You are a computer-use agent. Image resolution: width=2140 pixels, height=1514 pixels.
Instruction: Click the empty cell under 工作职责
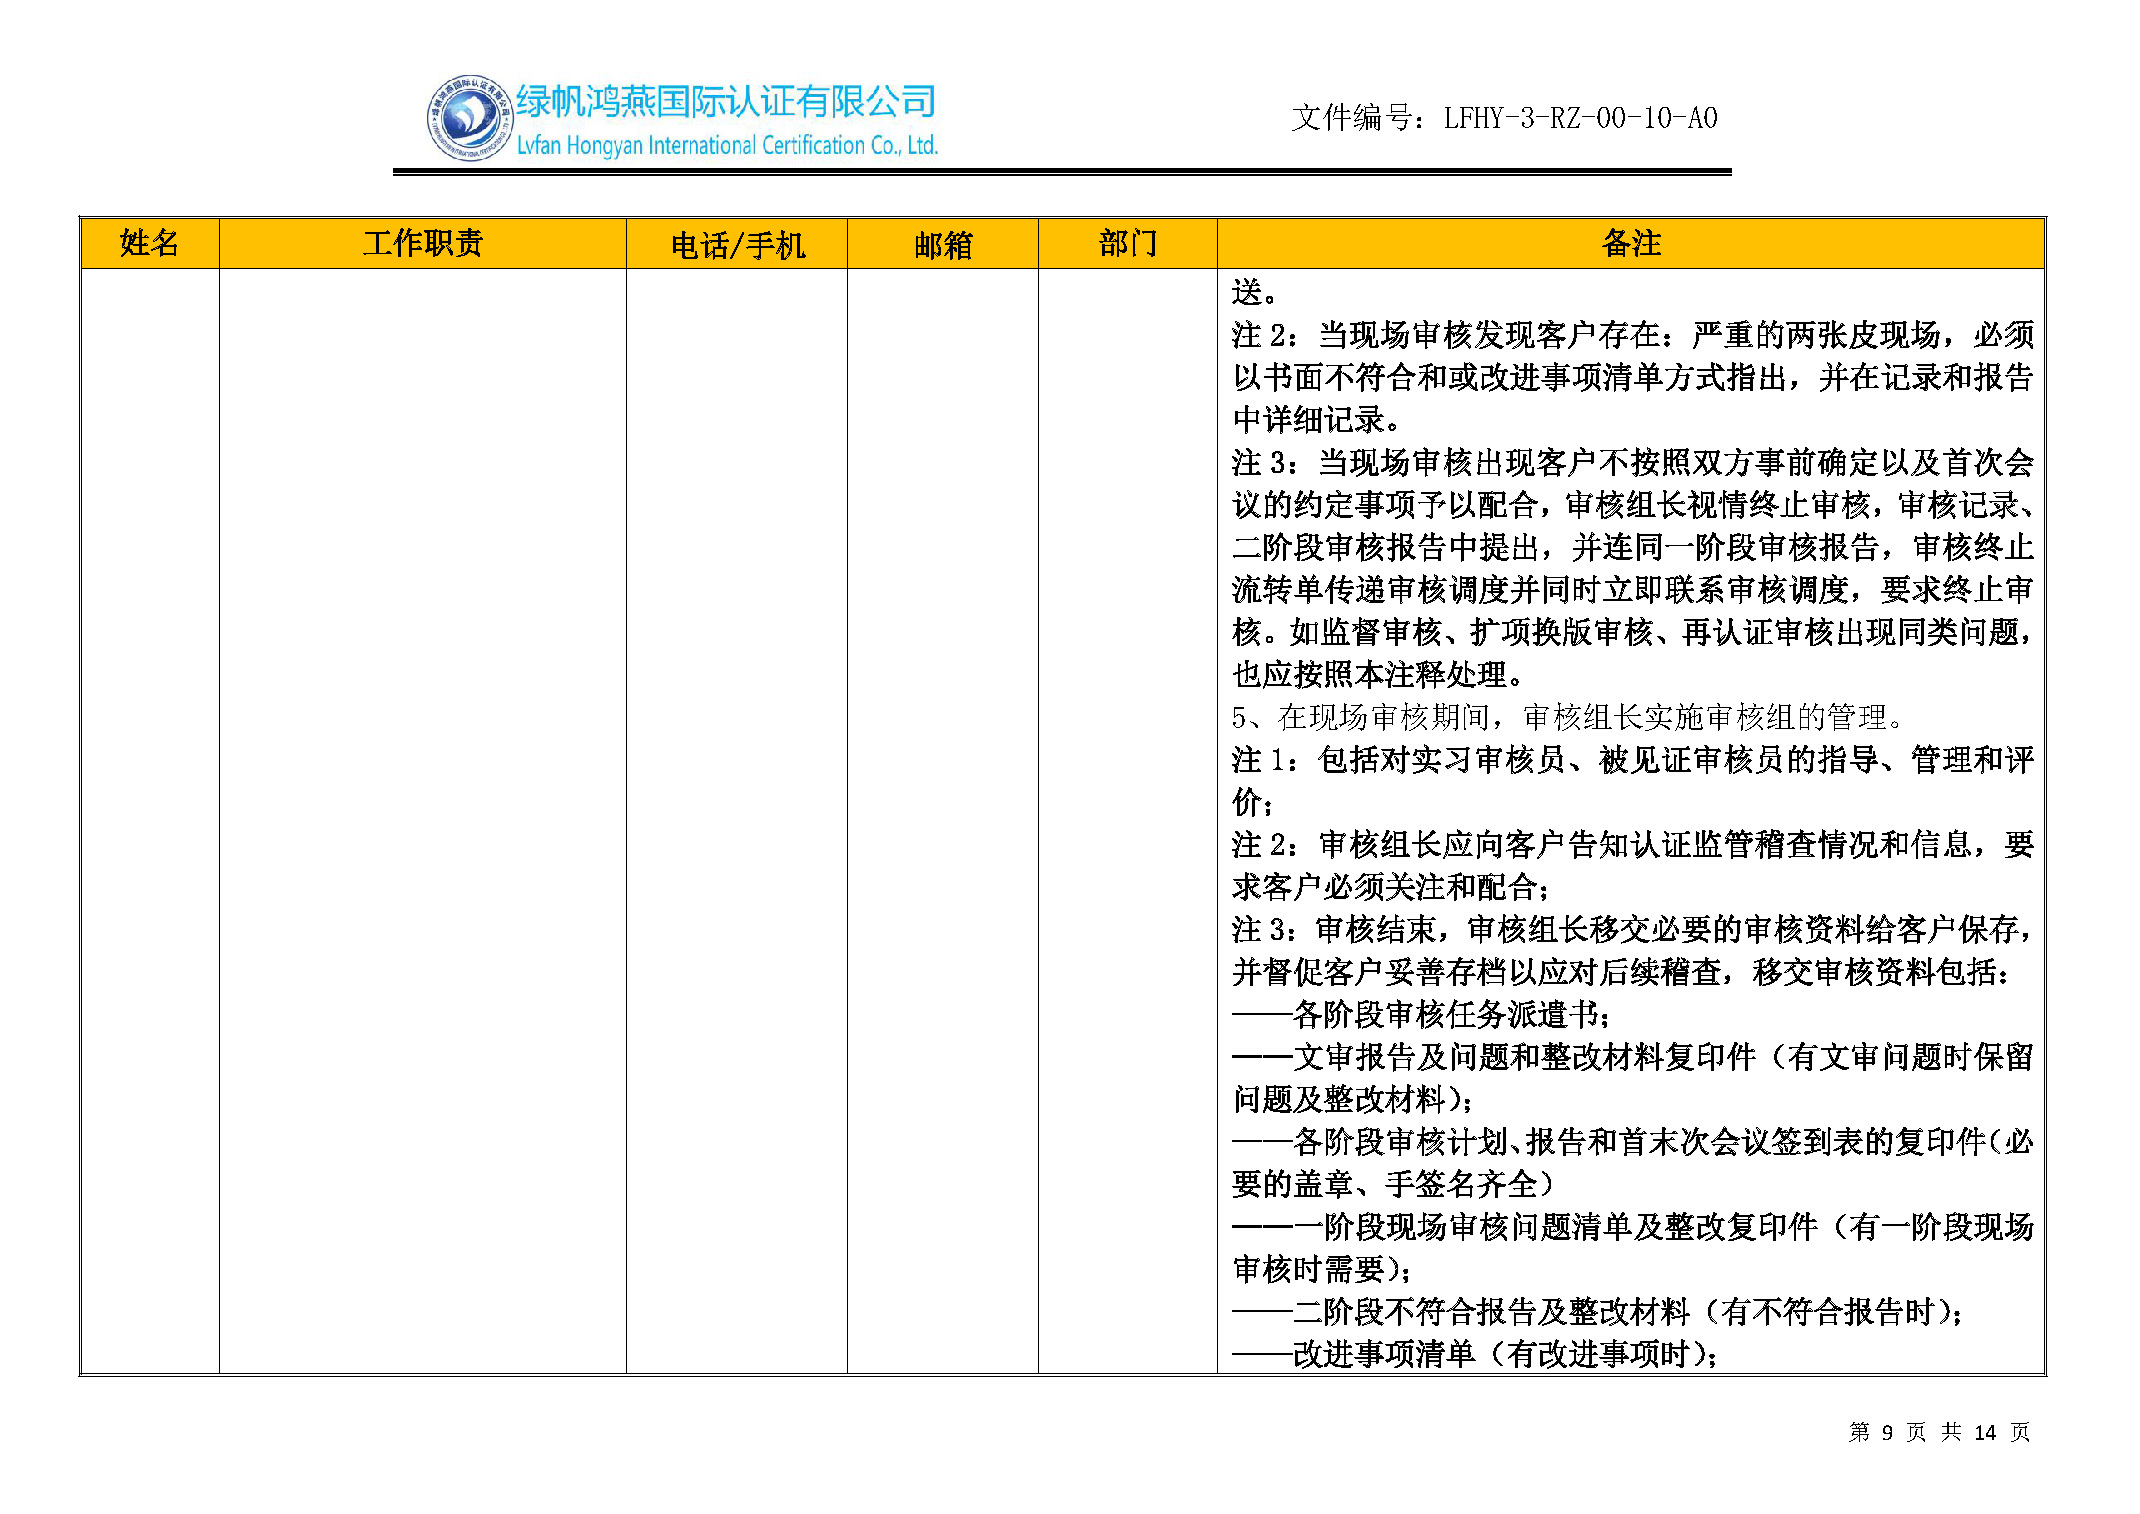click(422, 820)
